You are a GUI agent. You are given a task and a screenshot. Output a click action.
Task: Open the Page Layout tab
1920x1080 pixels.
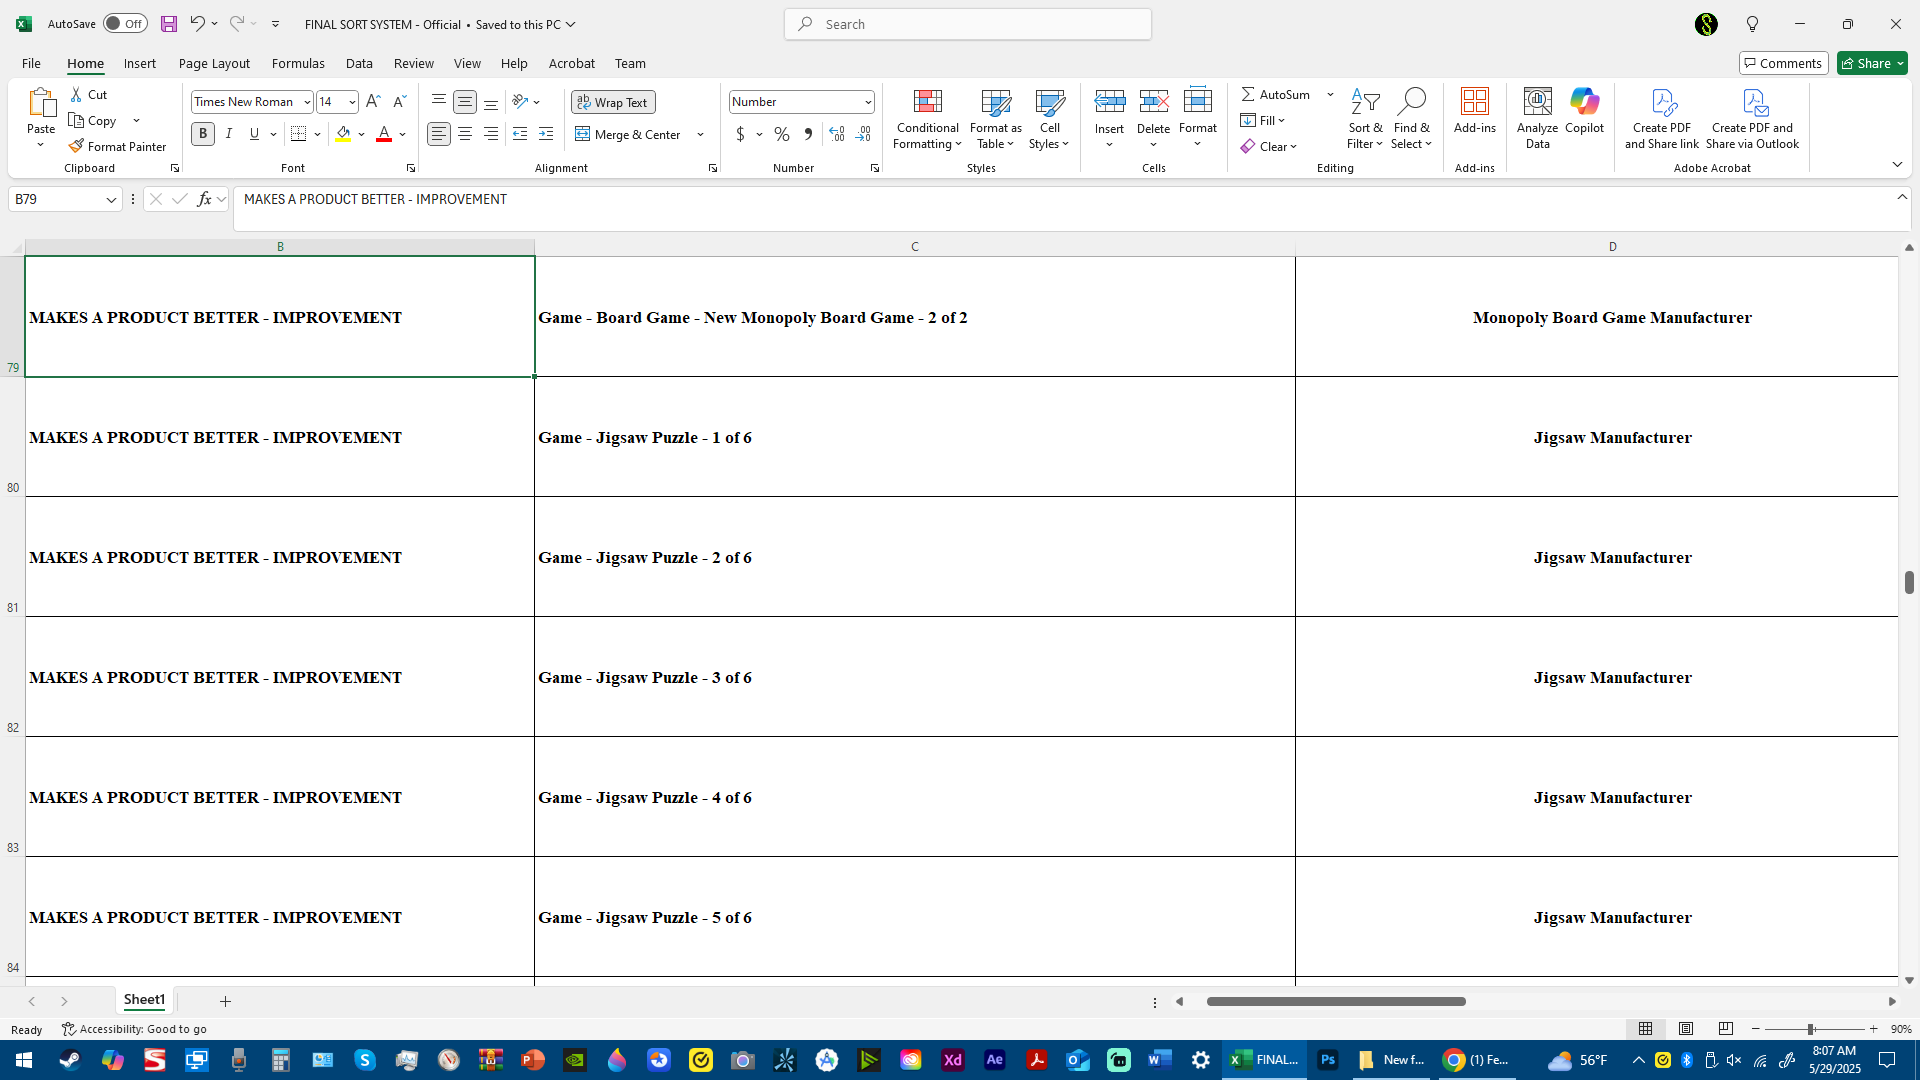point(214,63)
